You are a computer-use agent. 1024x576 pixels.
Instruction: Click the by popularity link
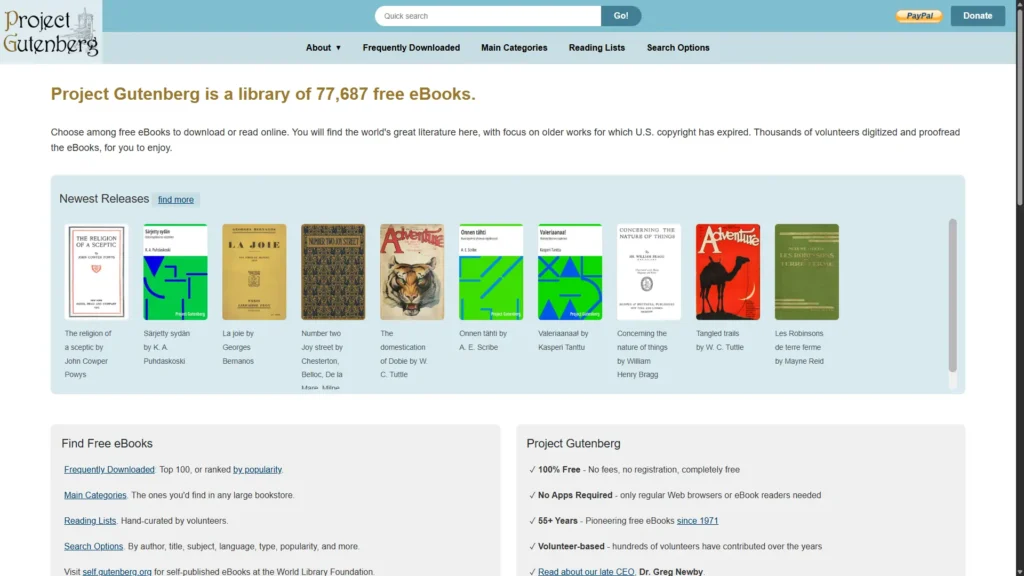[257, 470]
